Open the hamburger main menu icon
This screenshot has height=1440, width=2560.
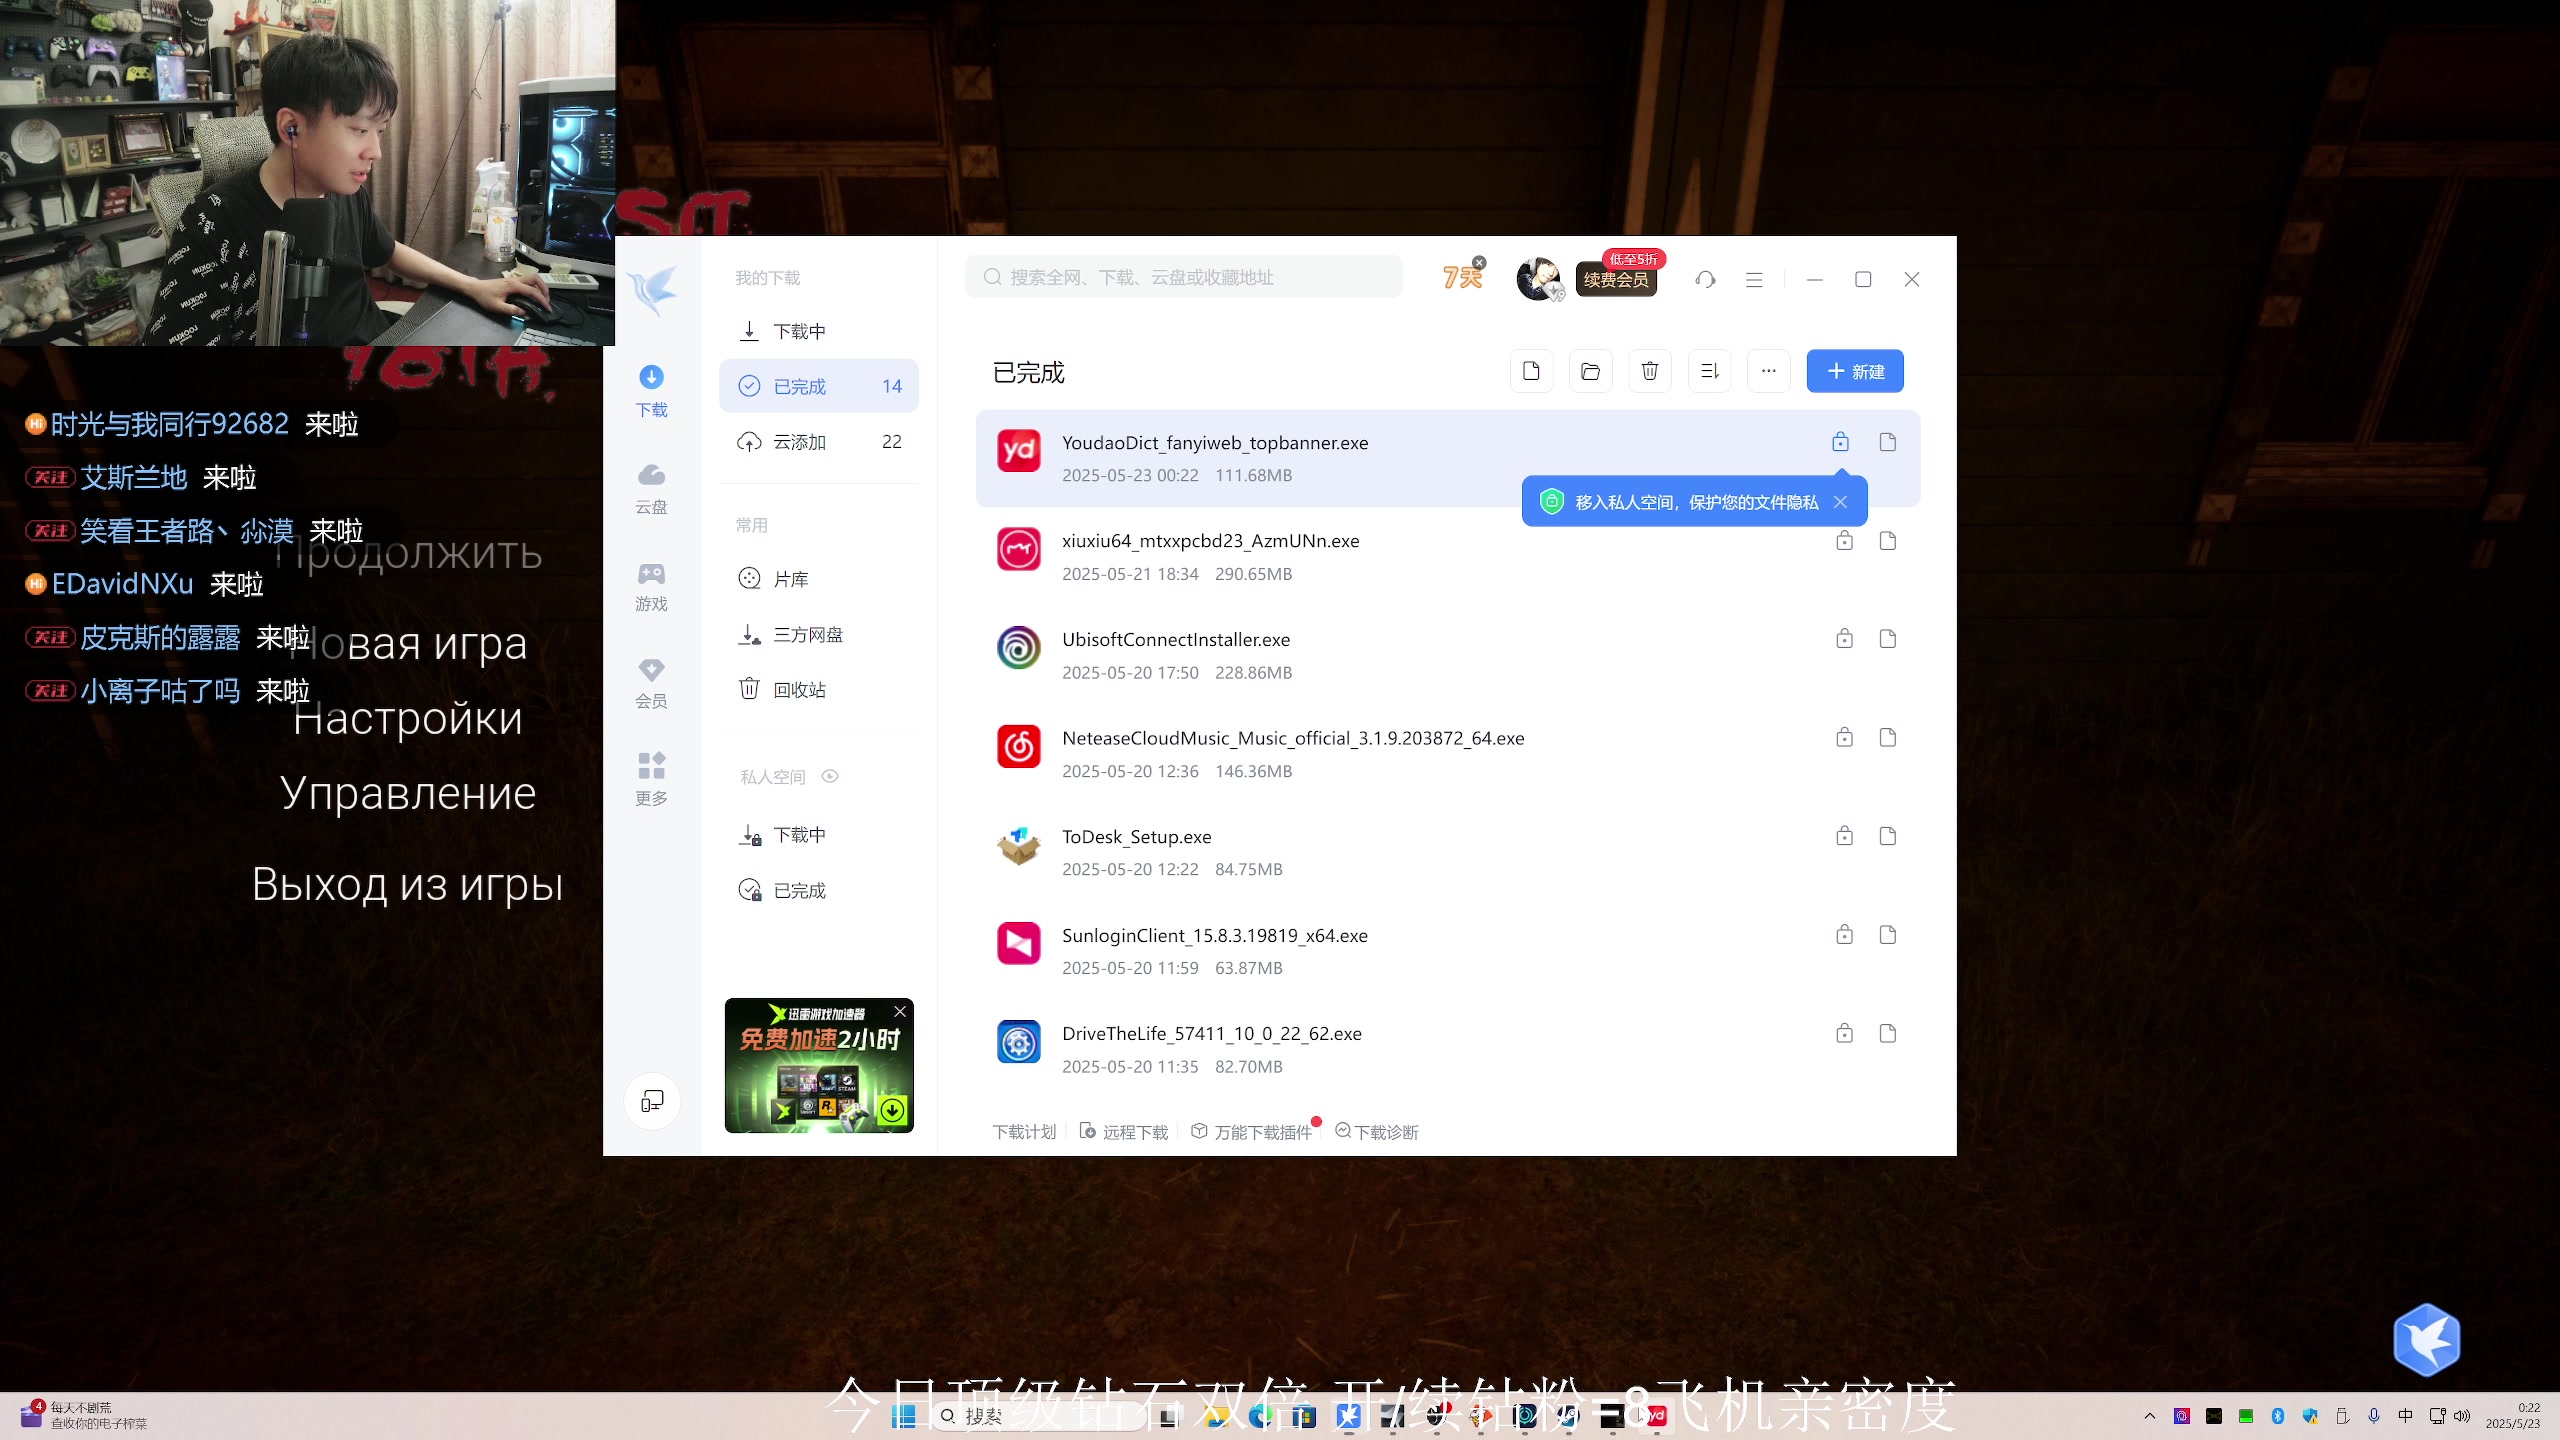coord(1754,280)
